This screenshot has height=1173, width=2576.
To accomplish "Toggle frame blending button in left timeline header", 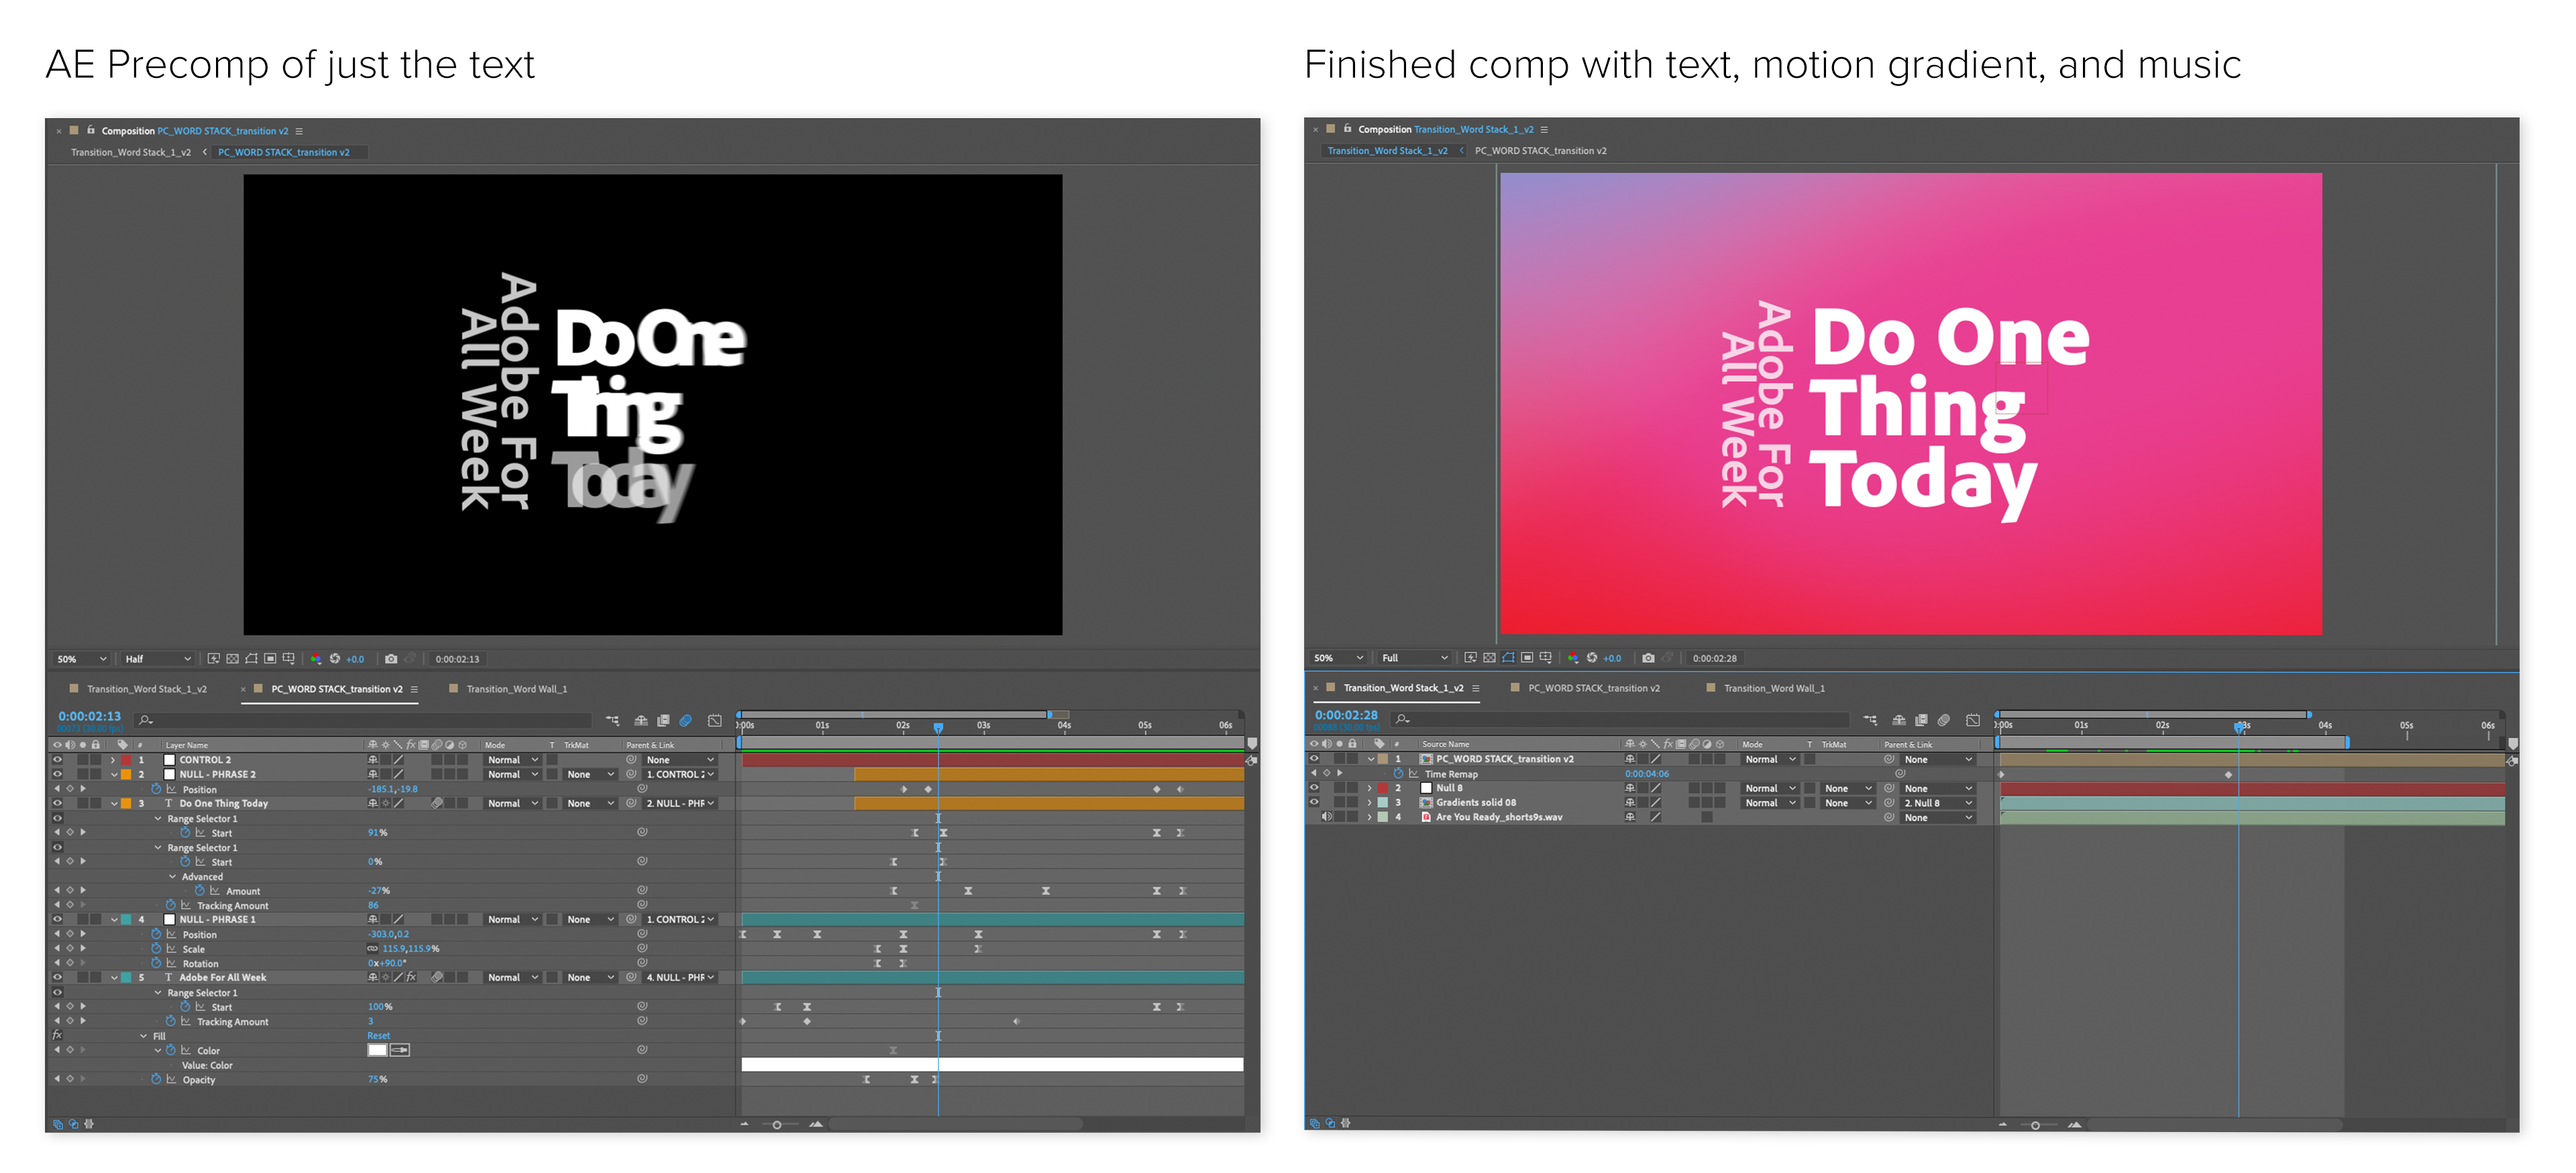I will coord(663,720).
